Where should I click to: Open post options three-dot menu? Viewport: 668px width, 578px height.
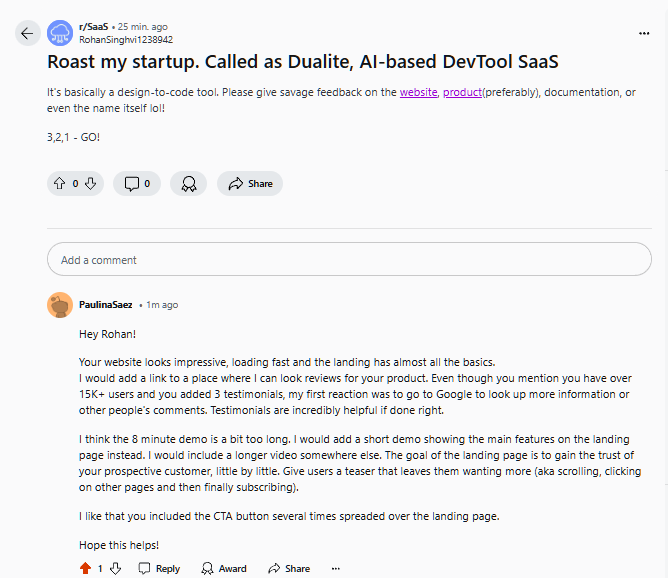click(x=644, y=33)
